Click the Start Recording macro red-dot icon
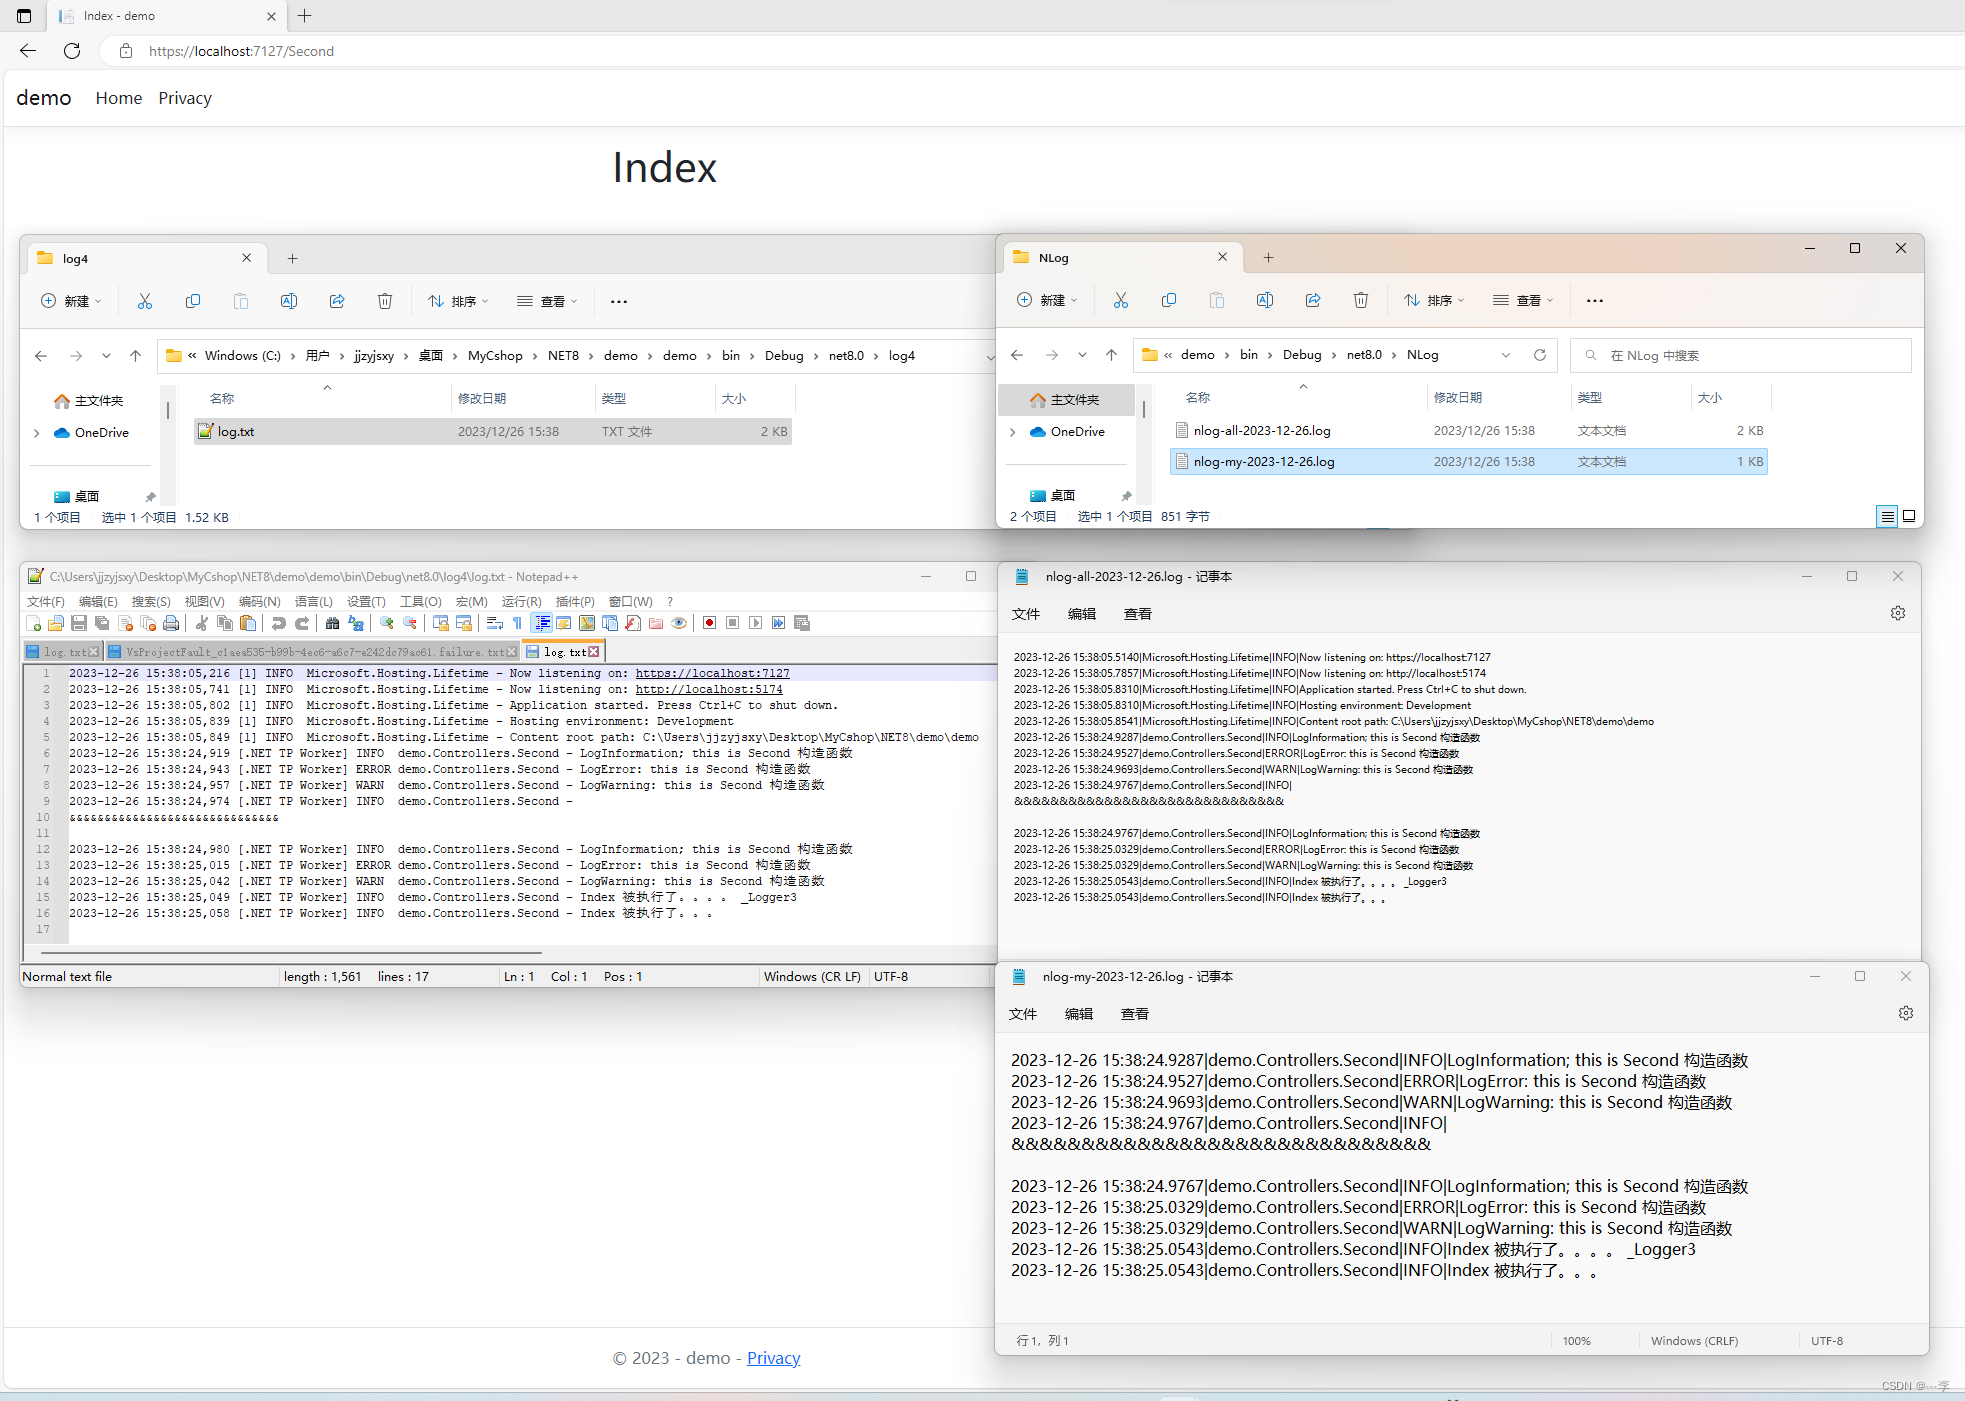The width and height of the screenshot is (1965, 1401). click(x=709, y=623)
